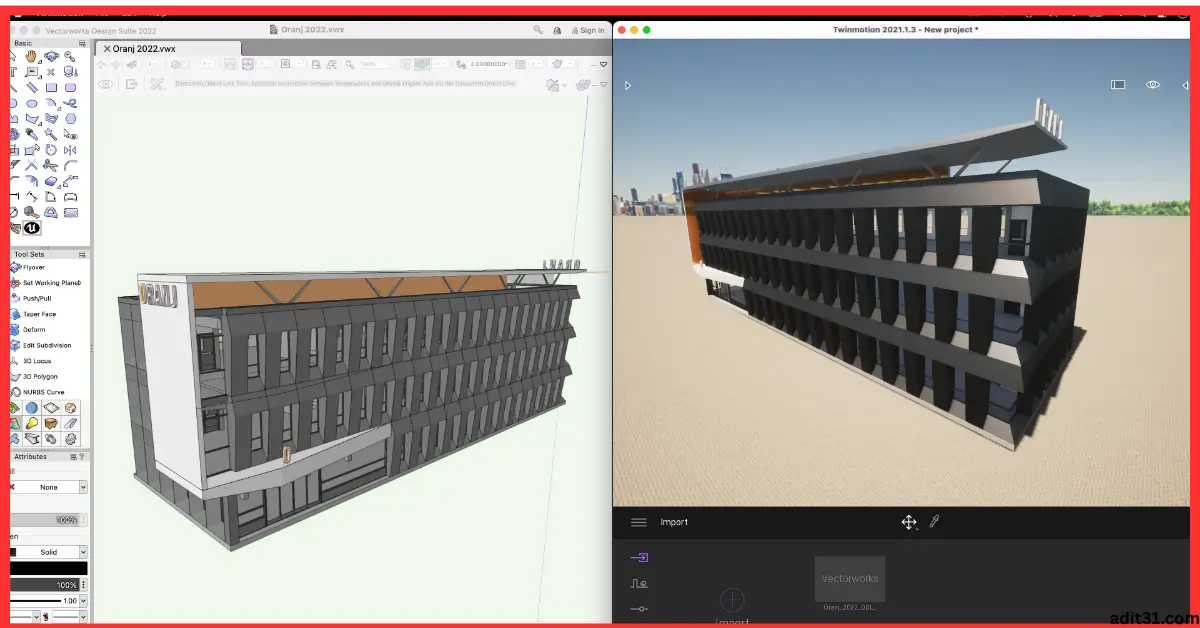Choose Set Working Plane tool
1200x628 pixels.
pos(44,283)
